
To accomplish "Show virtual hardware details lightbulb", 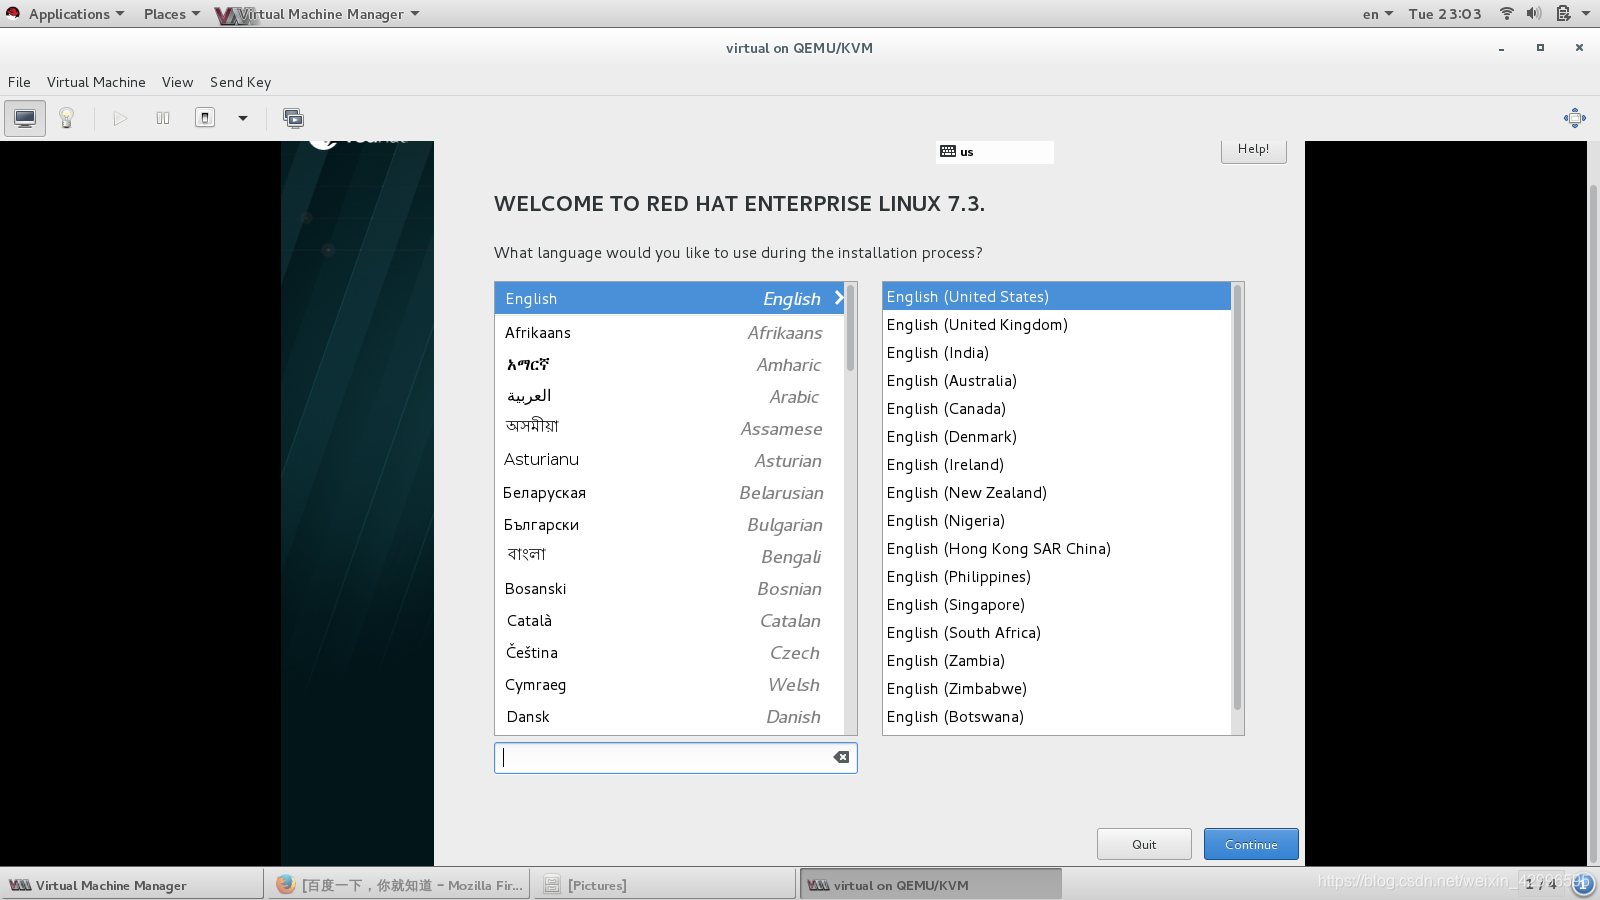I will [67, 118].
